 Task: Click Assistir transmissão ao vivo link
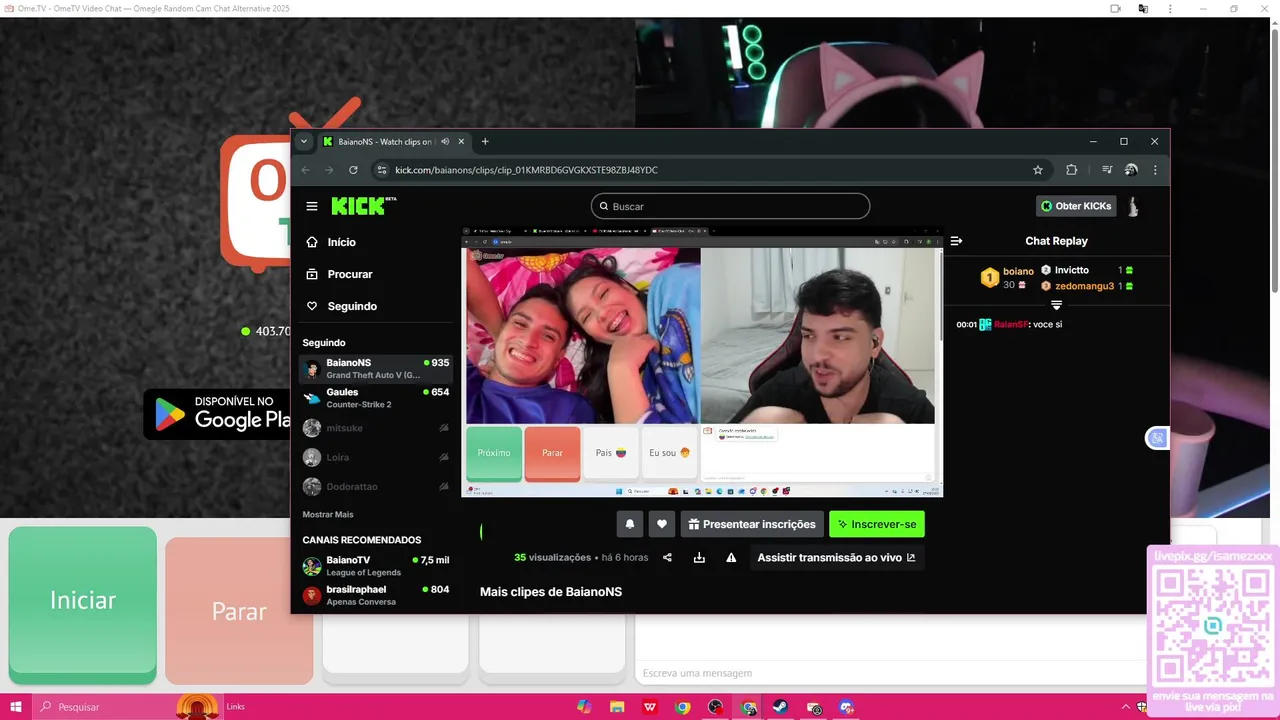[836, 558]
